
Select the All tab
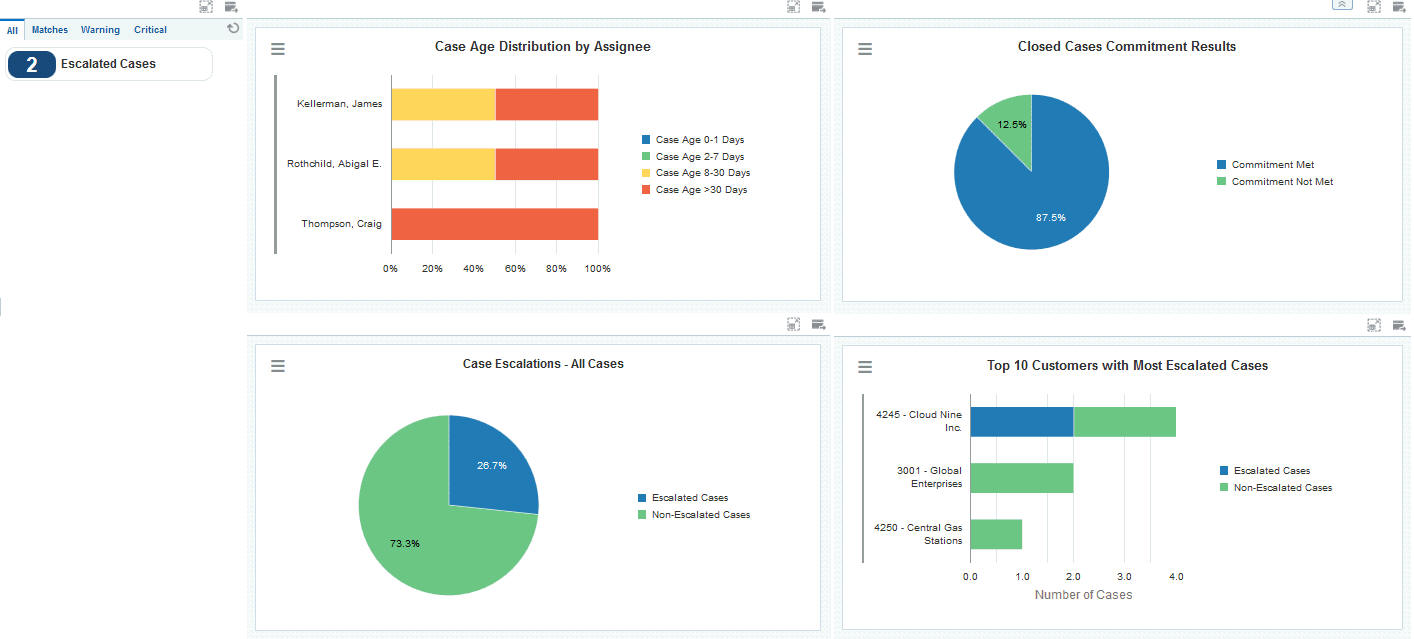pyautogui.click(x=13, y=30)
